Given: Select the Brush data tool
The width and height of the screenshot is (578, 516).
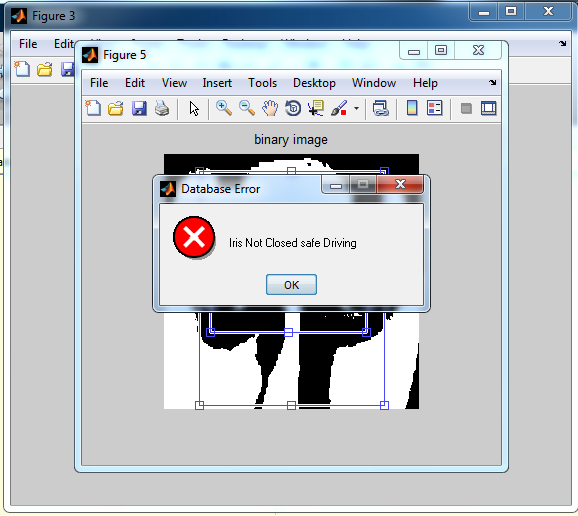Looking at the screenshot, I should pyautogui.click(x=339, y=108).
